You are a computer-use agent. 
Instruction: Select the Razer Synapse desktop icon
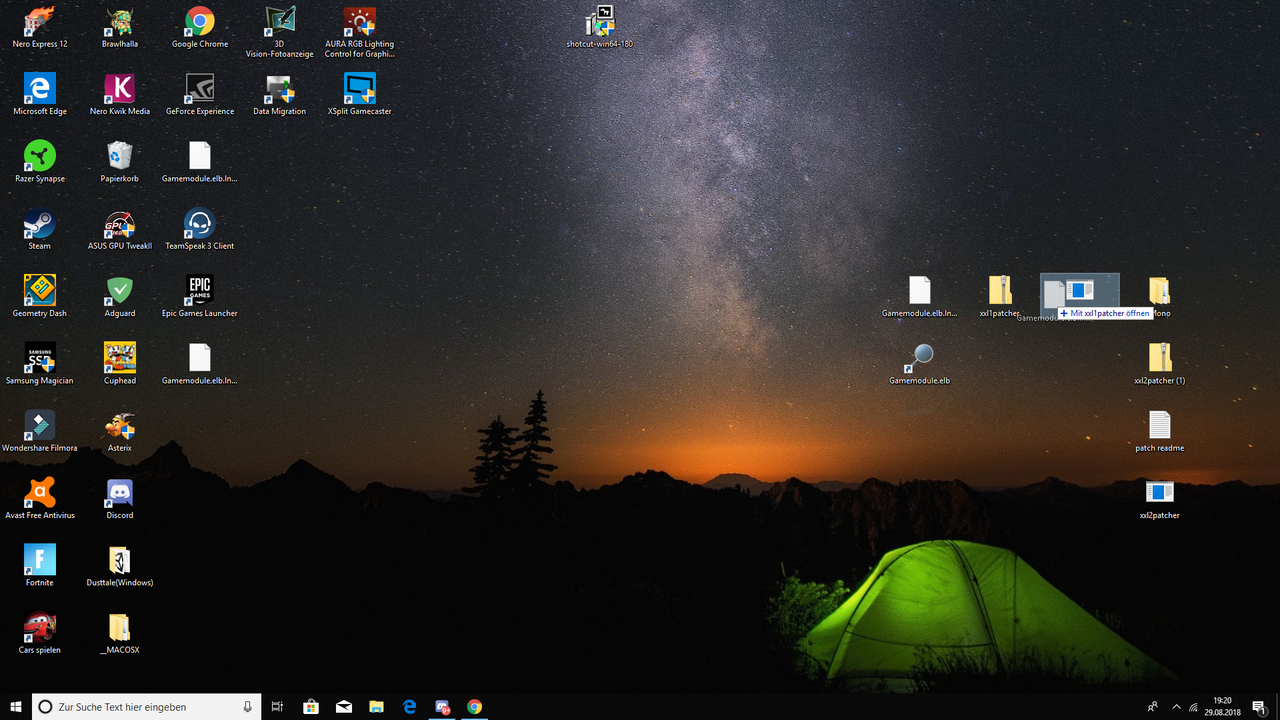tap(40, 162)
